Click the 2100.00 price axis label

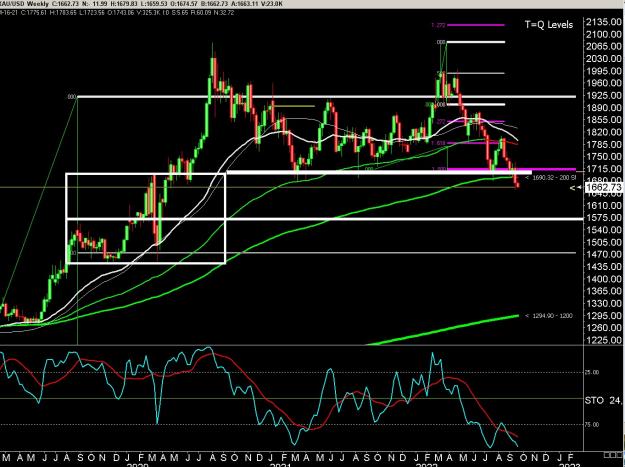(x=604, y=34)
